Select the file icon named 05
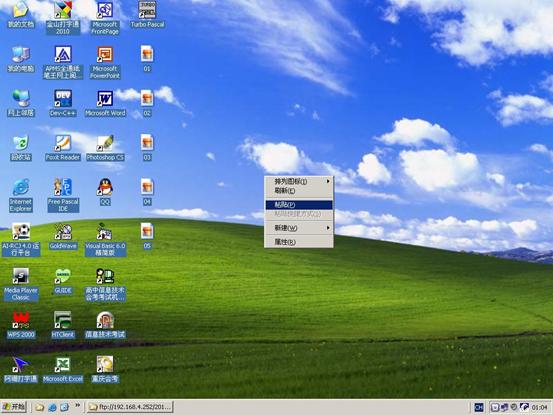This screenshot has height=415, width=553. (147, 236)
